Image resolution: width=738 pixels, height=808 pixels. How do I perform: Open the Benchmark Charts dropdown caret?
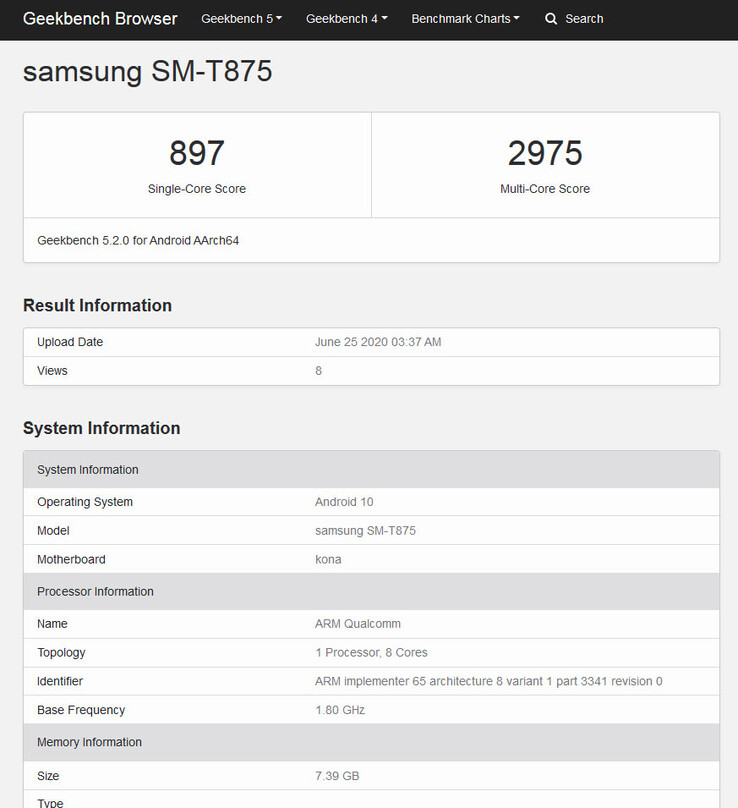pyautogui.click(x=519, y=18)
